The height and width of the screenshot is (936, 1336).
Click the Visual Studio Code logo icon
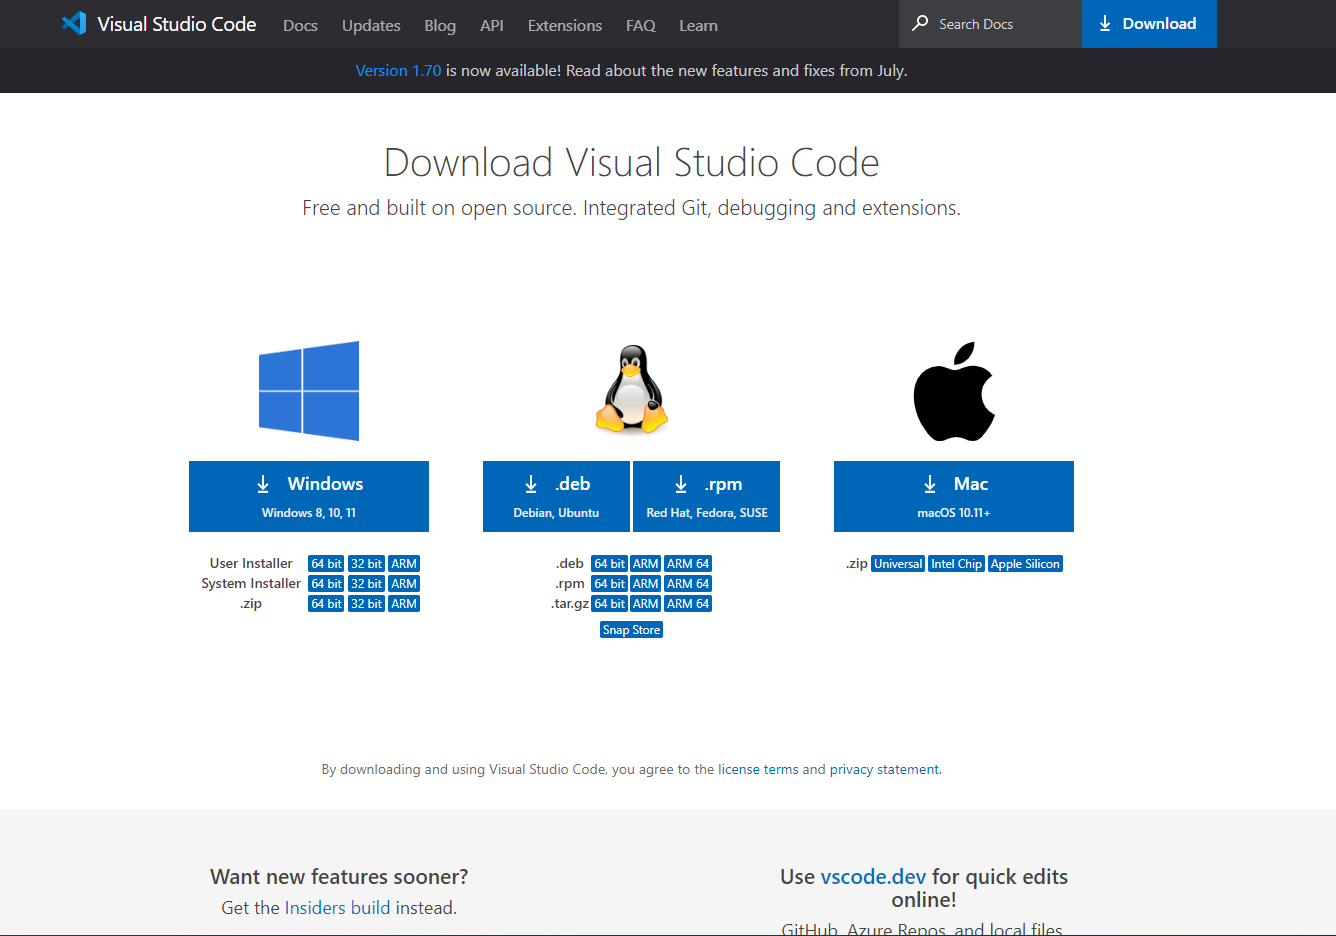[x=74, y=24]
